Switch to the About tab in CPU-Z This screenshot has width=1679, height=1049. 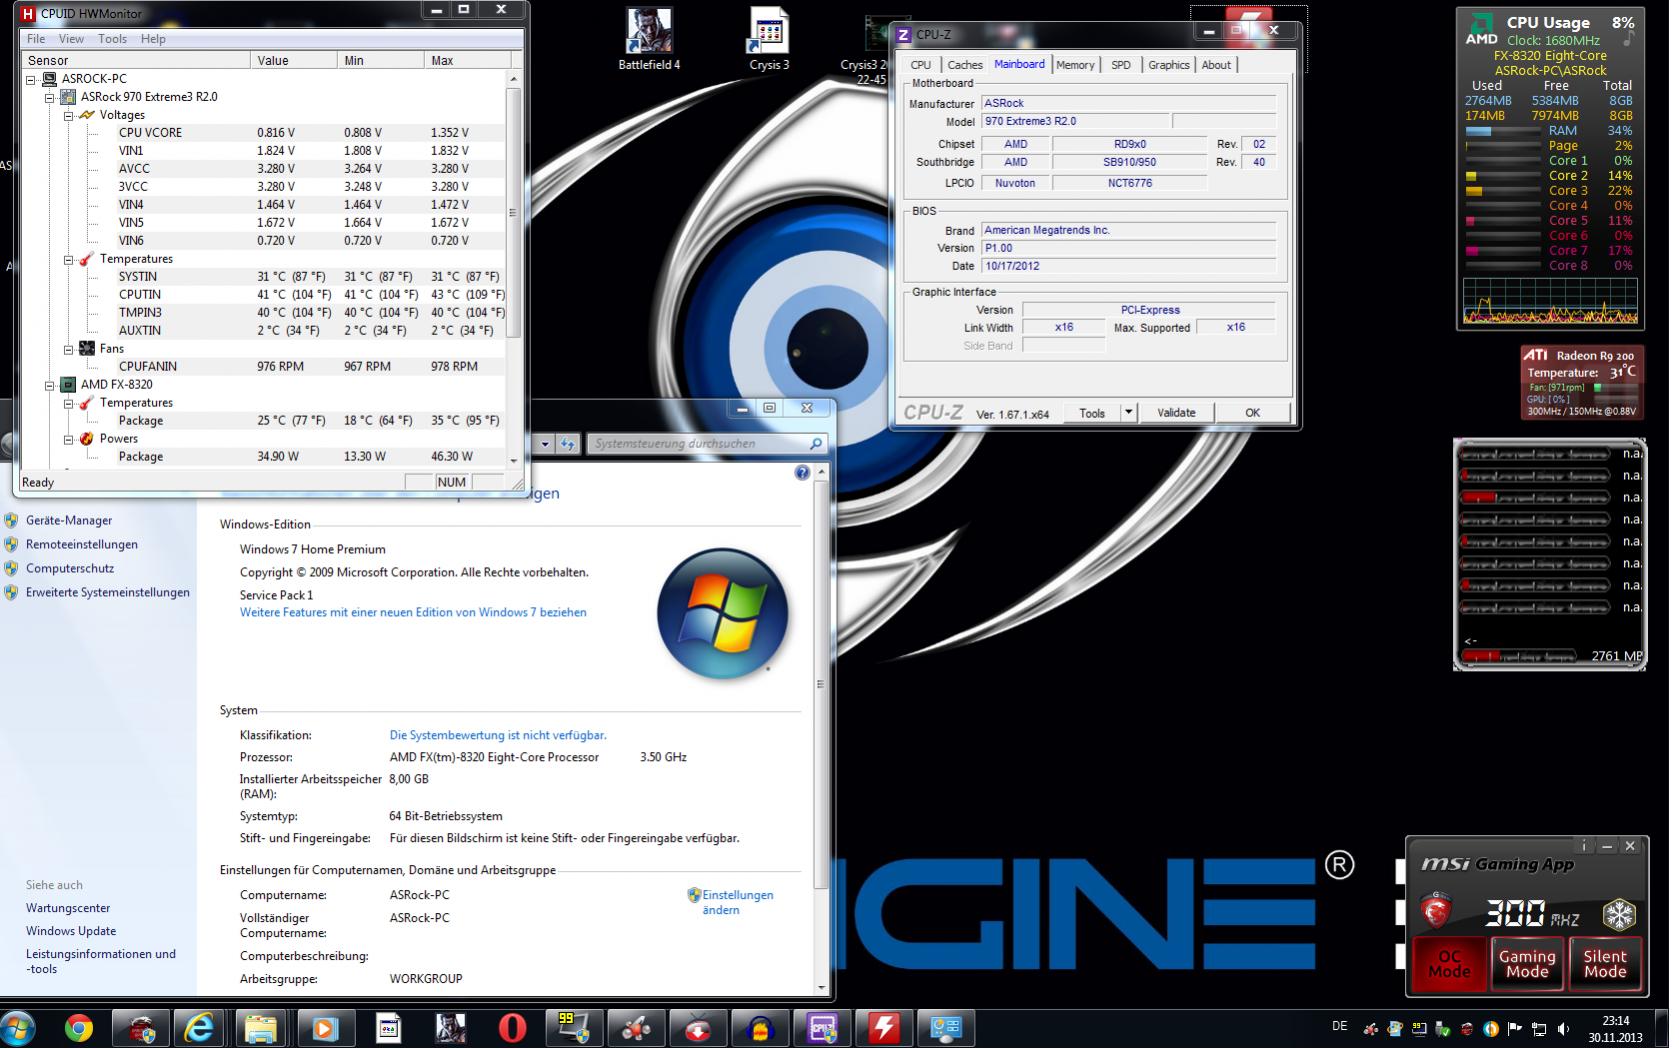coord(1216,65)
